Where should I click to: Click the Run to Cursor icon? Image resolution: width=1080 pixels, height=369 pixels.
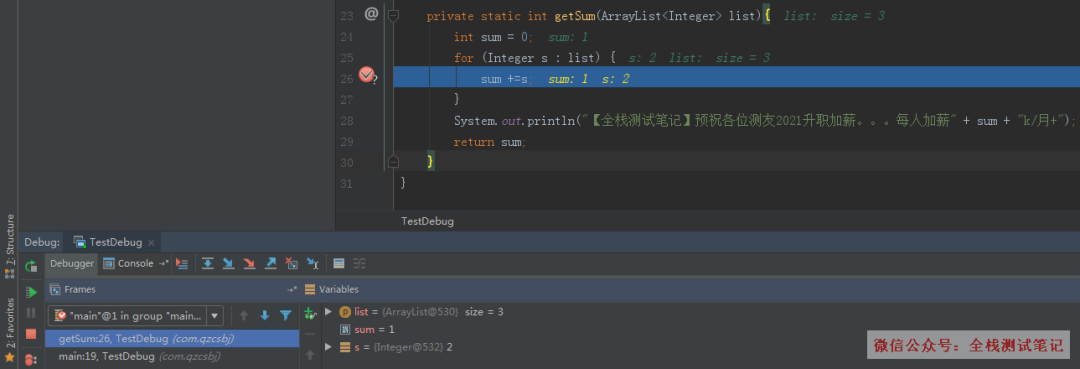[312, 263]
